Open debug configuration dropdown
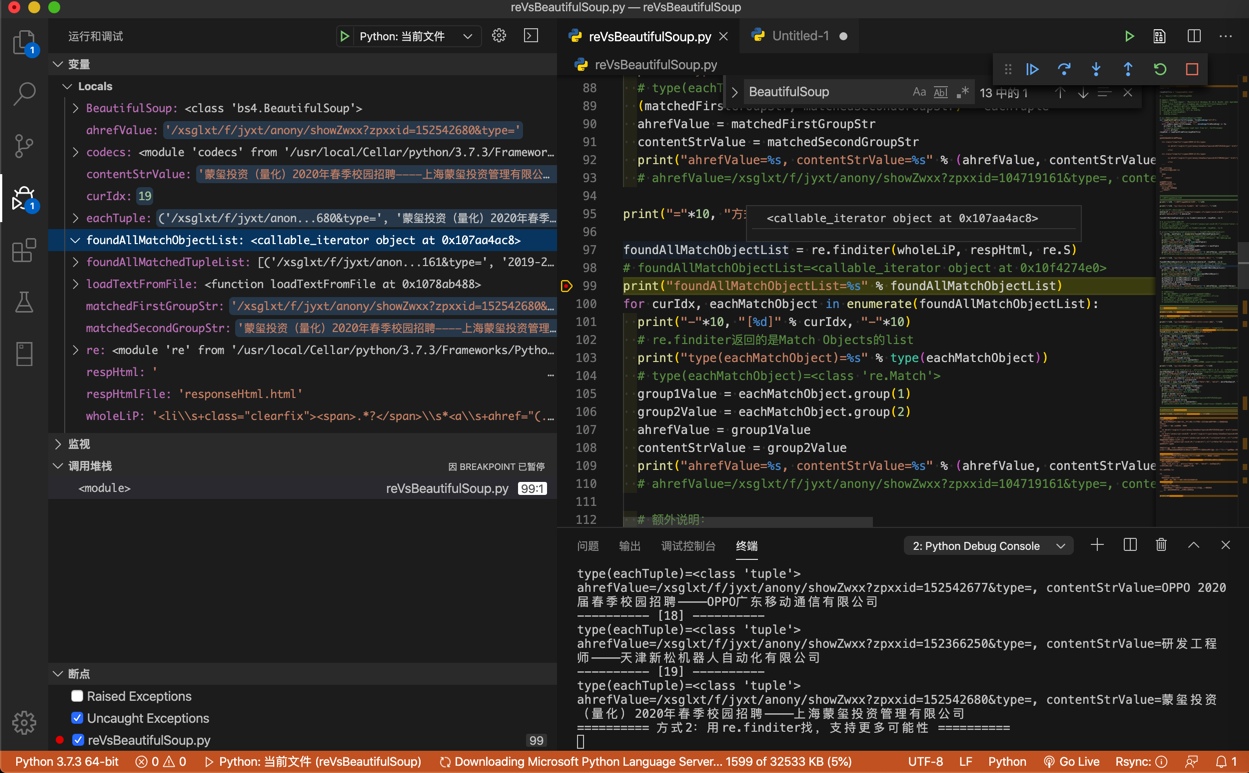 click(x=417, y=36)
